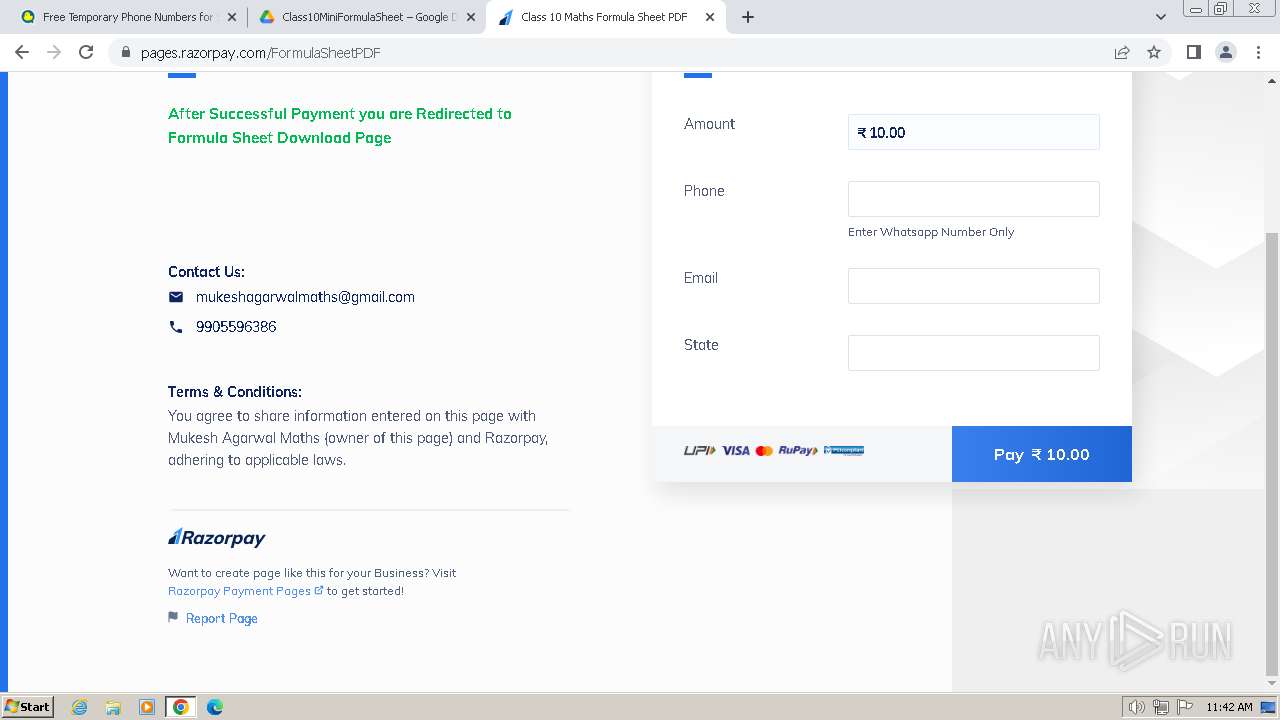Click the UPI payment logo
Viewport: 1280px width, 720px height.
(699, 451)
